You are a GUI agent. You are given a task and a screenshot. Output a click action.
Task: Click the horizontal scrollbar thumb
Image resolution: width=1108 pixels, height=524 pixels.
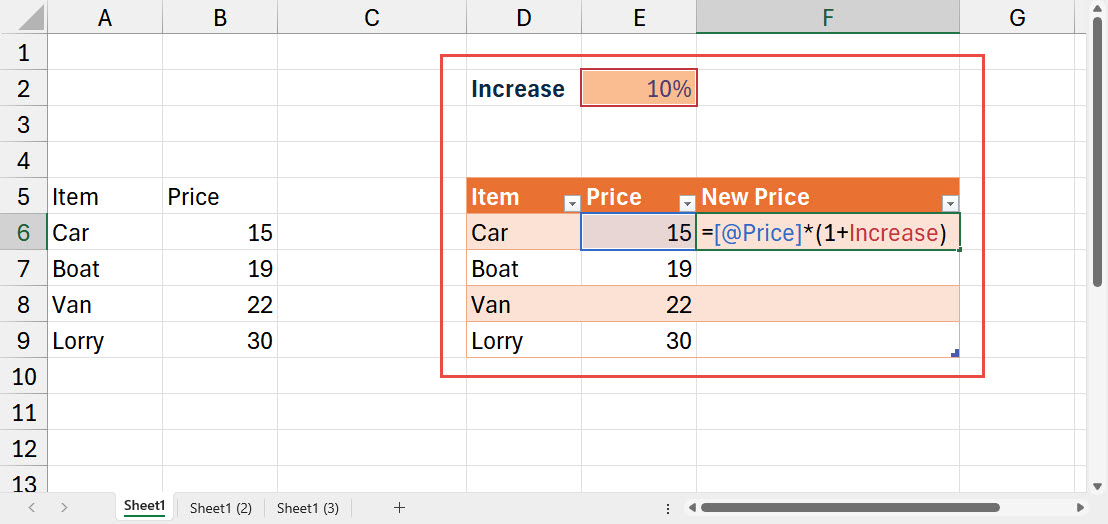(850, 508)
